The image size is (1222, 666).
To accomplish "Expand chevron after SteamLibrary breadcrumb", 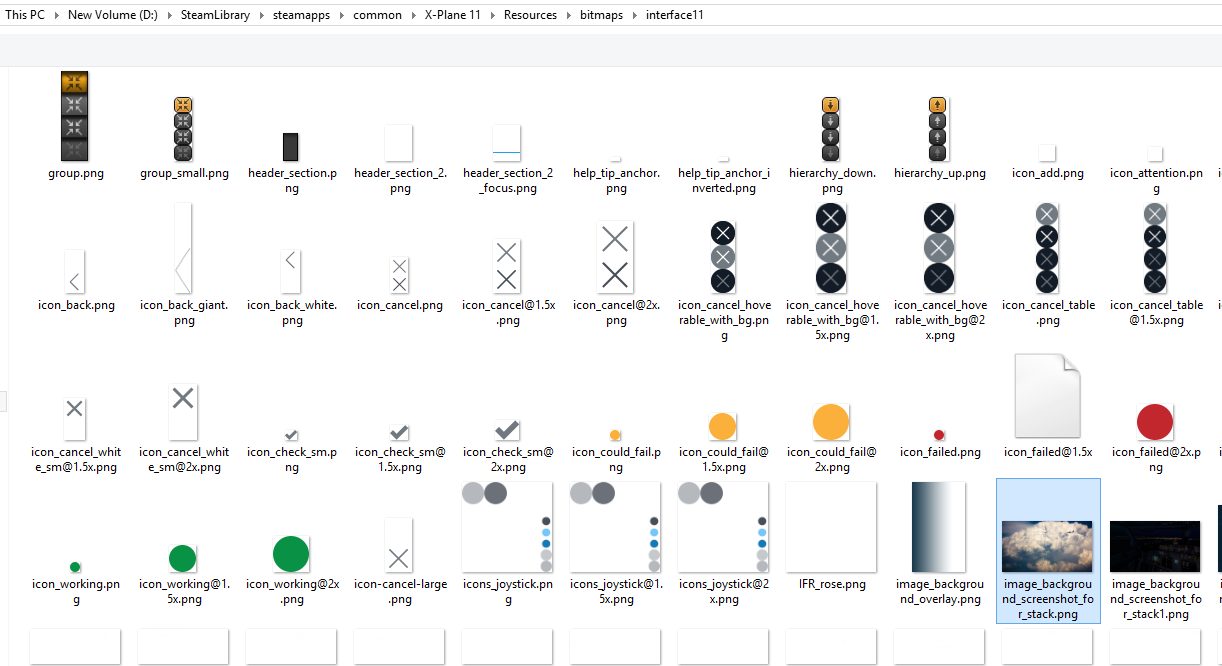I will pos(262,15).
